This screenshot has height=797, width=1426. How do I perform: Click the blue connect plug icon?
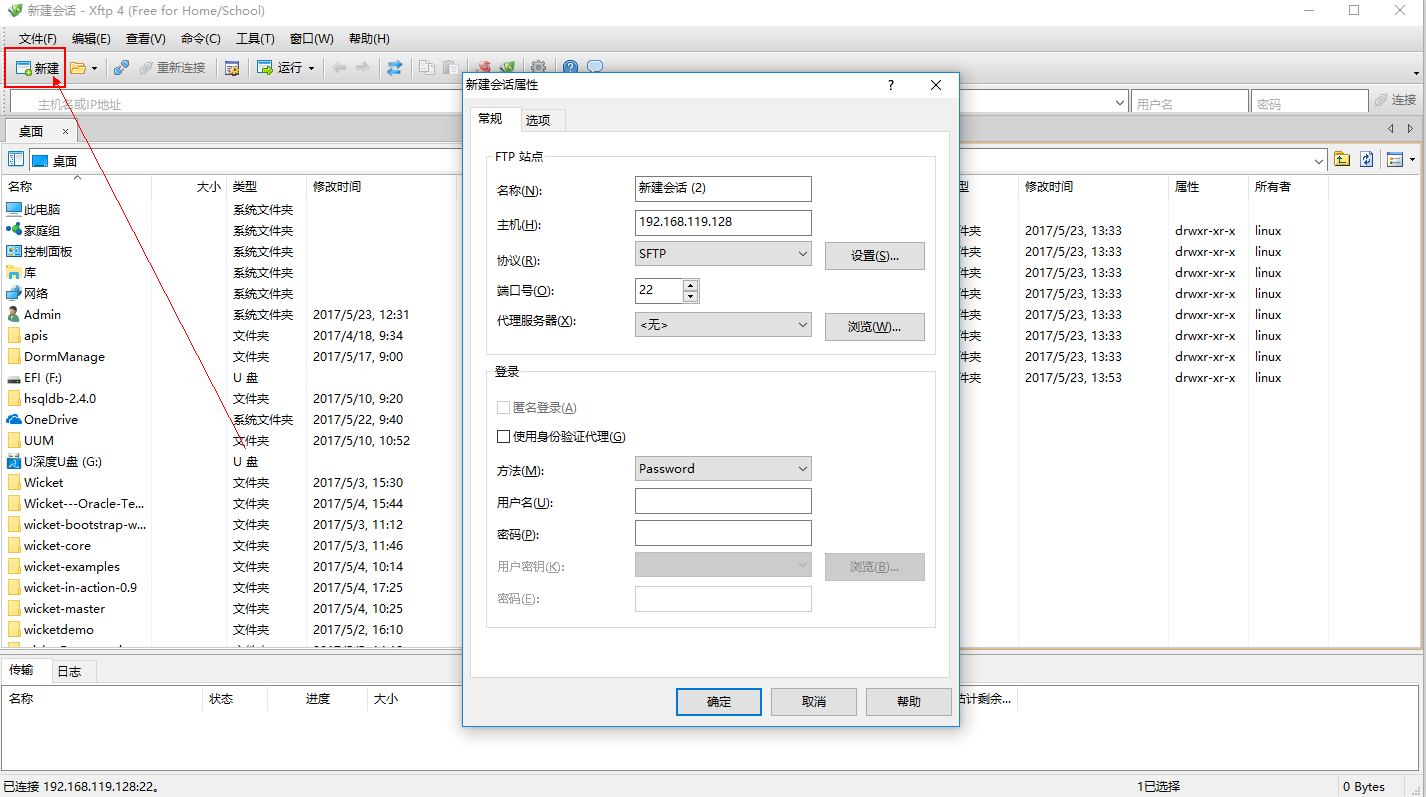[121, 68]
